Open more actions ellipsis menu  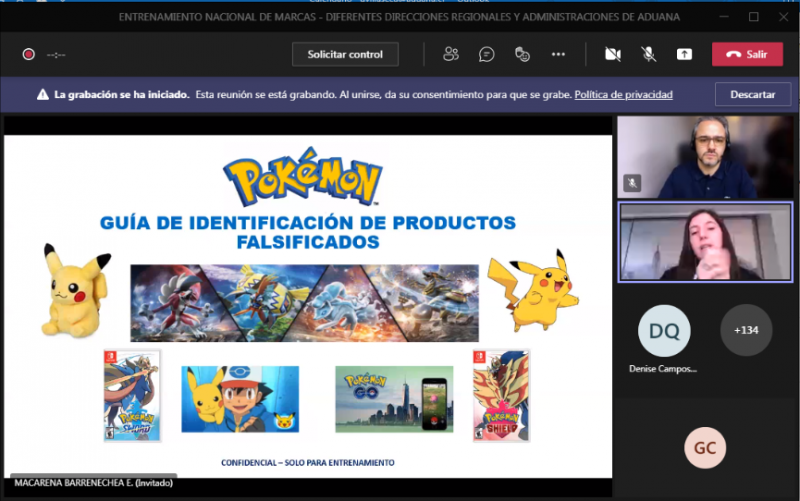pos(558,54)
